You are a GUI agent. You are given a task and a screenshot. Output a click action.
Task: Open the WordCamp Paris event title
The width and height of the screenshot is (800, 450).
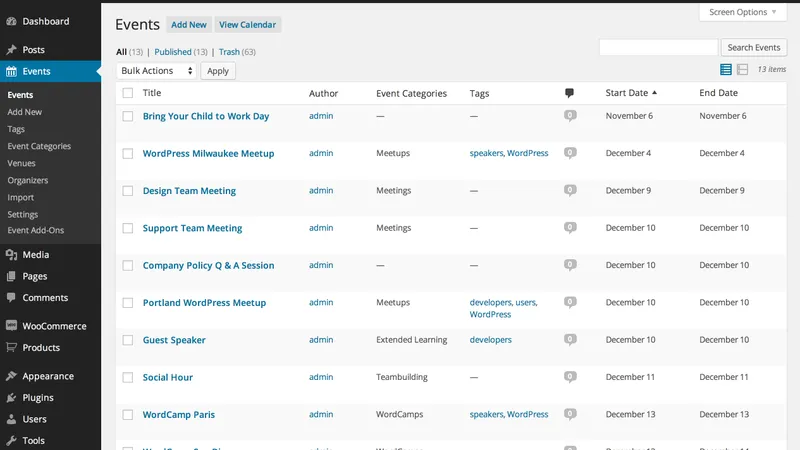point(179,415)
